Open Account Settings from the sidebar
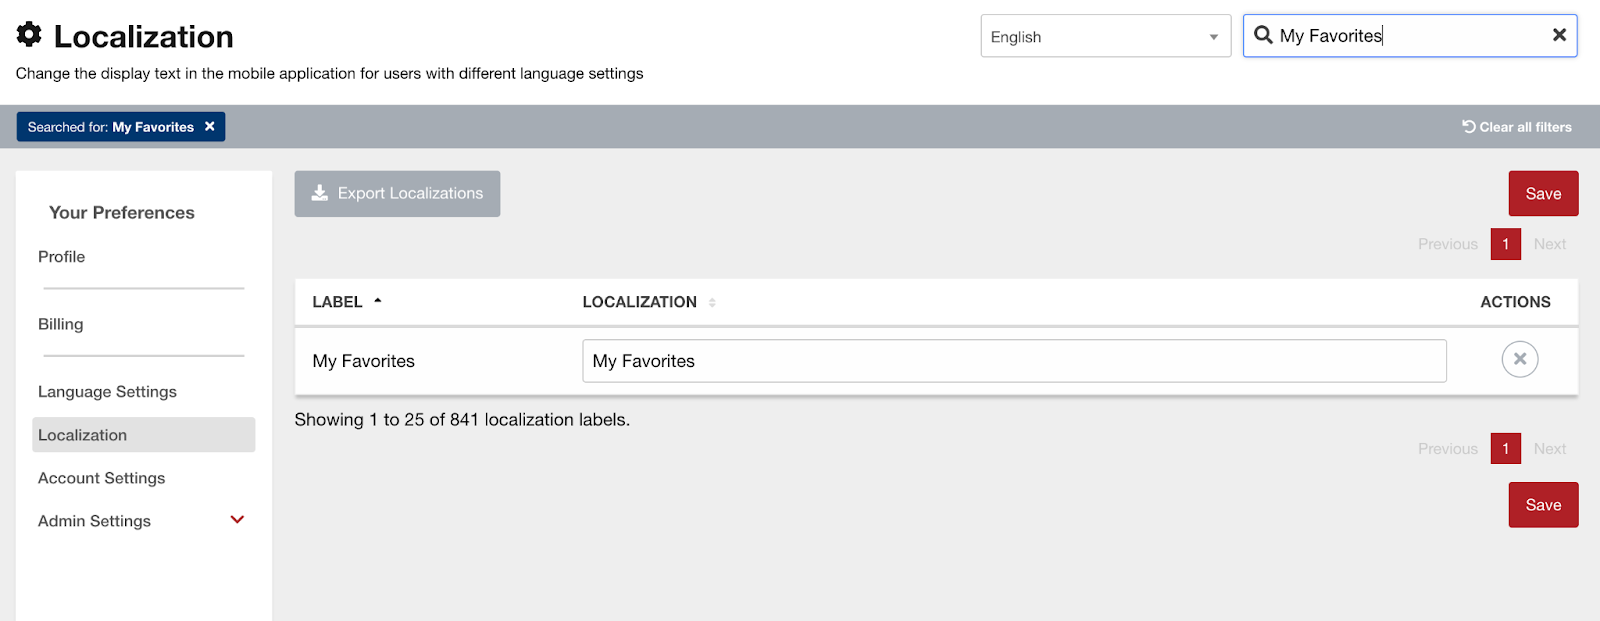Screen dimensions: 1600x621 tap(101, 478)
